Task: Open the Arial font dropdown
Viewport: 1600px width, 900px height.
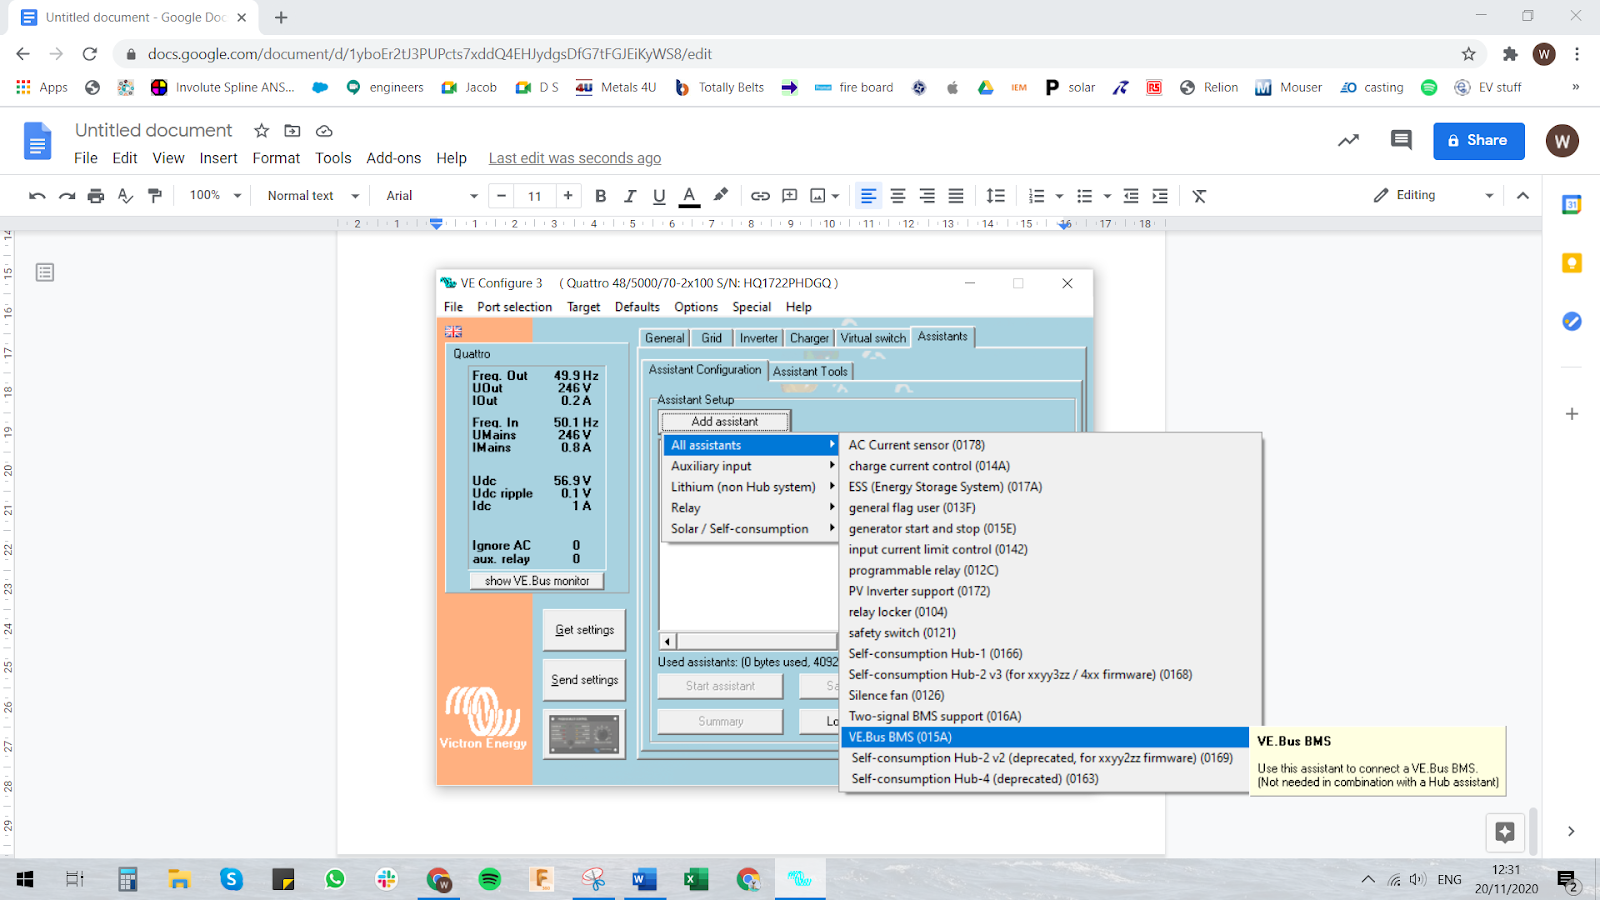Action: click(x=432, y=196)
